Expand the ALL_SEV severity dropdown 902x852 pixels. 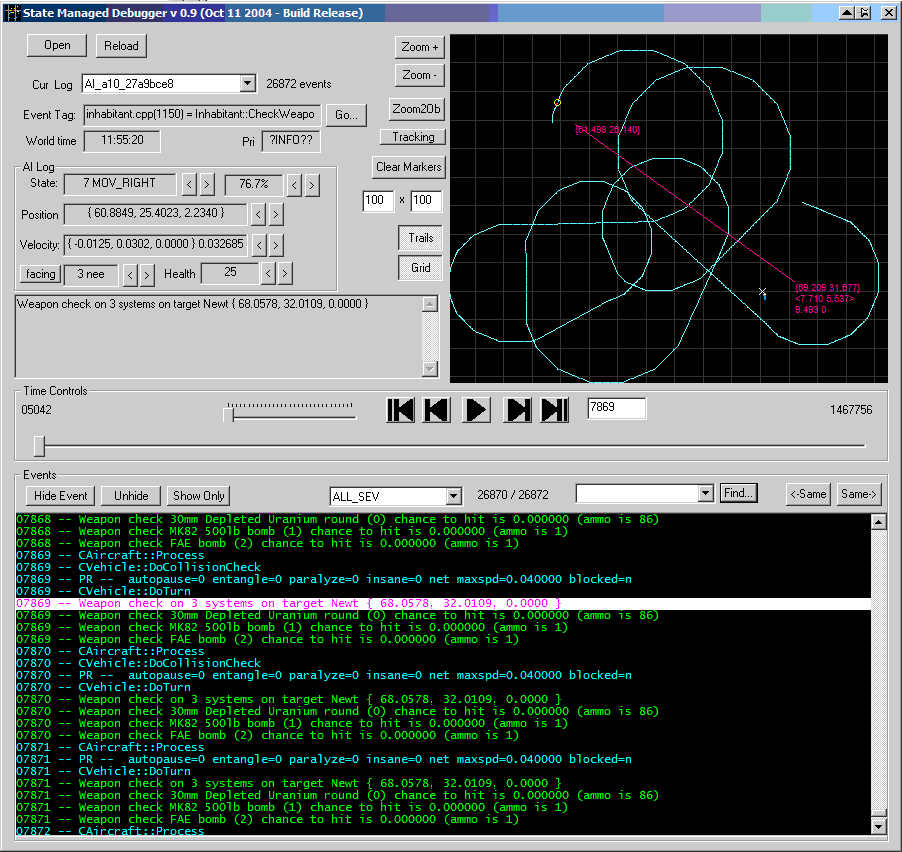click(x=453, y=496)
